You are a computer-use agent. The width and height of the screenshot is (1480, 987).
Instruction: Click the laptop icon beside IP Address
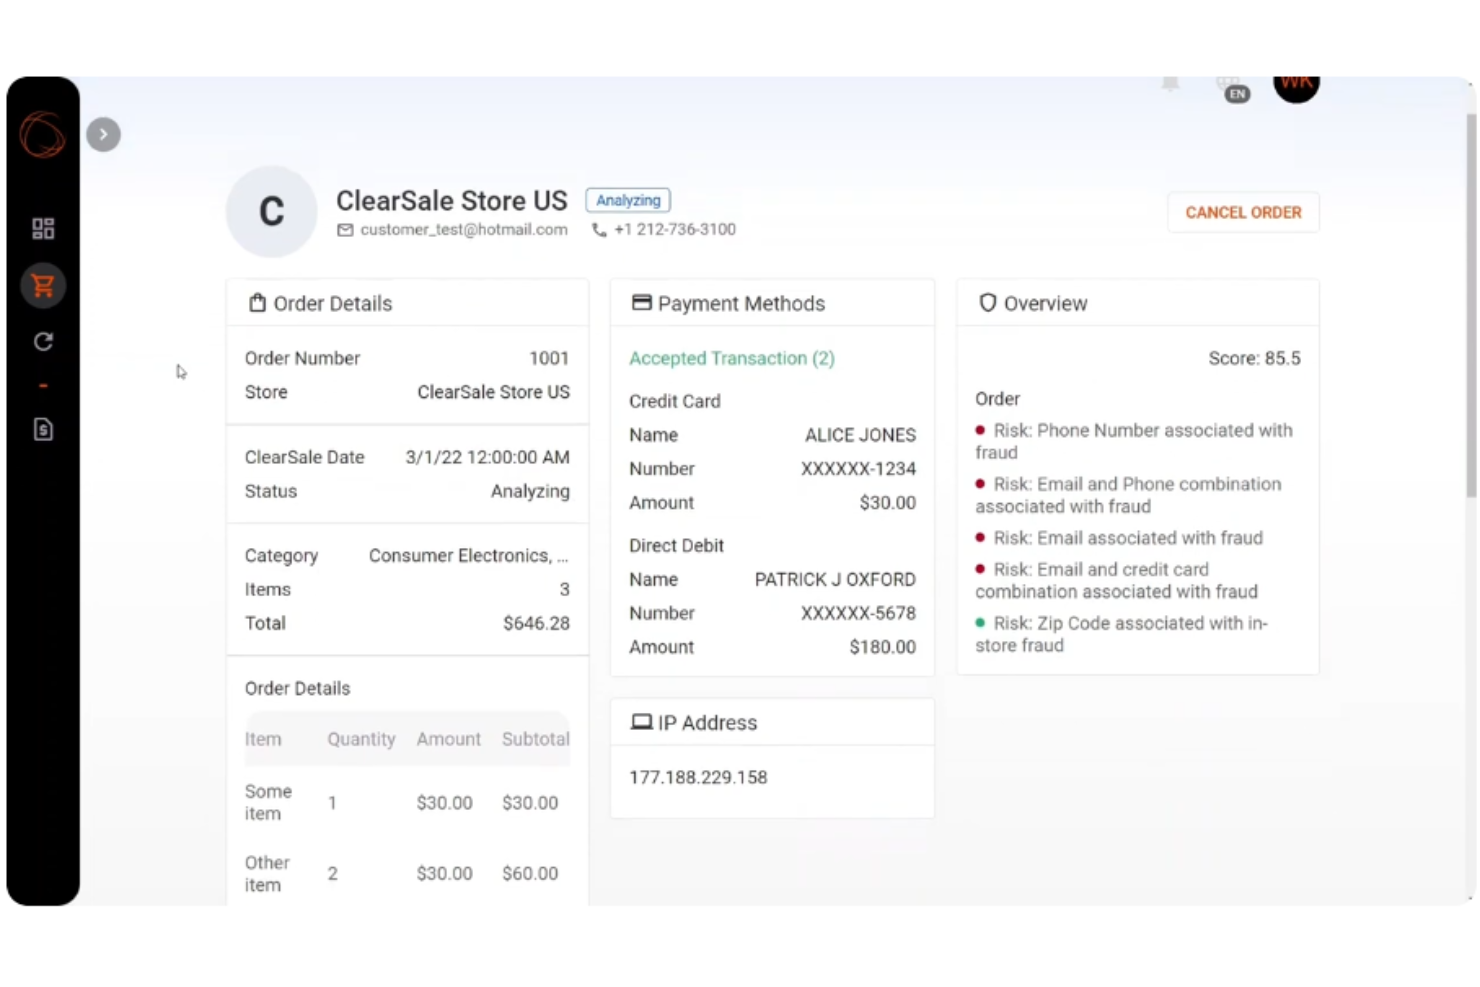(641, 722)
